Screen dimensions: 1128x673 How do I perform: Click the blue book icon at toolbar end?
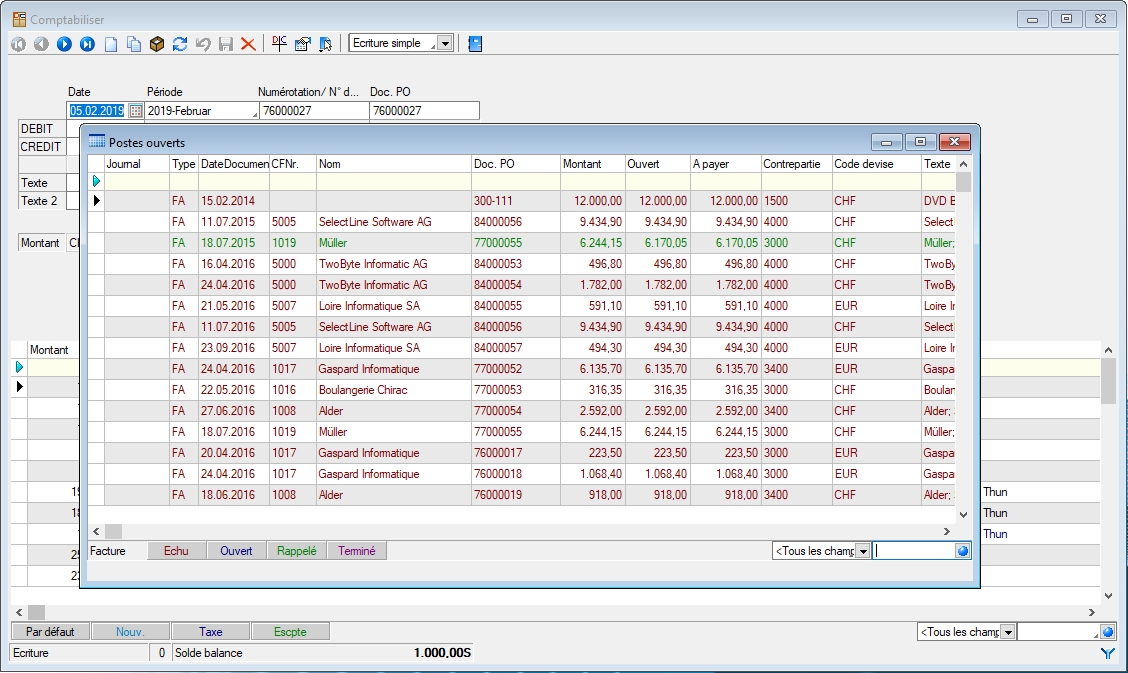click(x=476, y=43)
